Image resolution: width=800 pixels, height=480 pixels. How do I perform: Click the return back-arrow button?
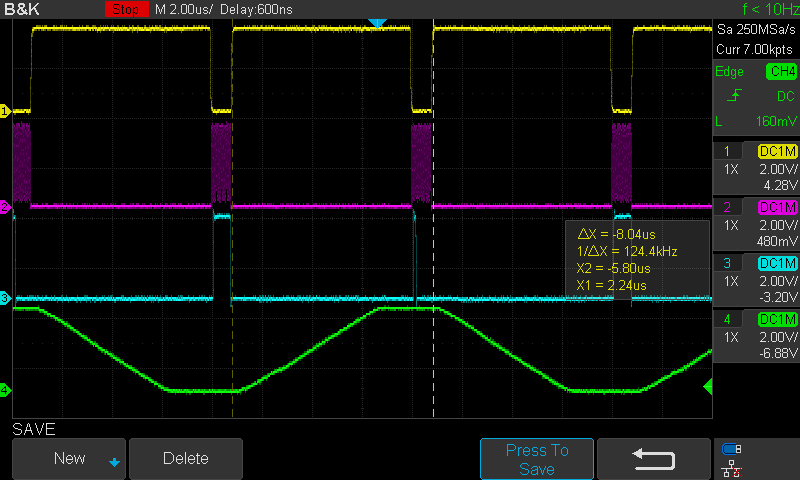point(654,459)
